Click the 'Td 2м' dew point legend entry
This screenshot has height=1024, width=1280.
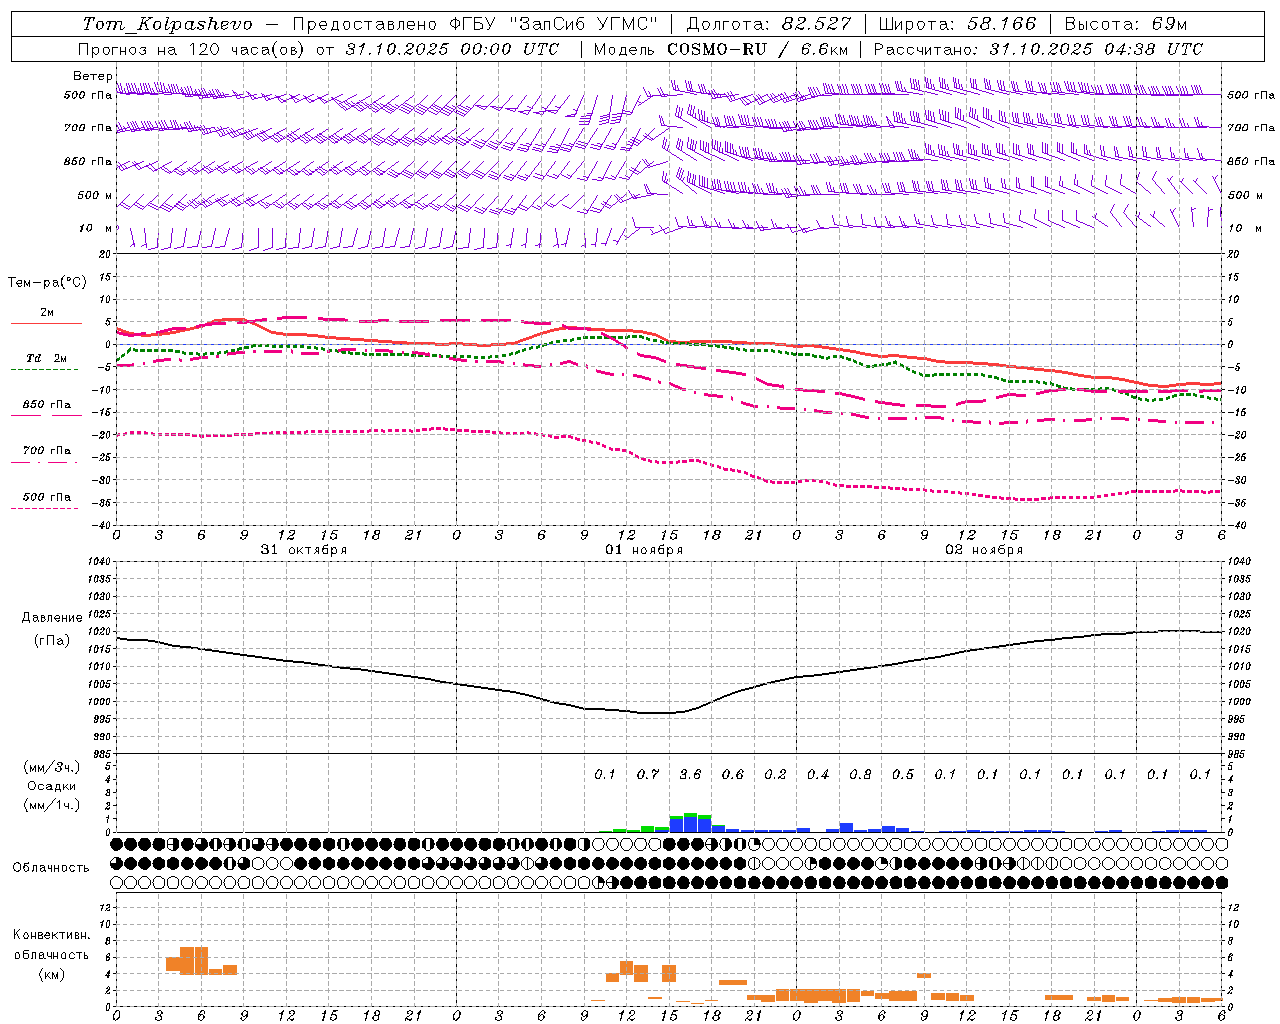click(x=47, y=358)
